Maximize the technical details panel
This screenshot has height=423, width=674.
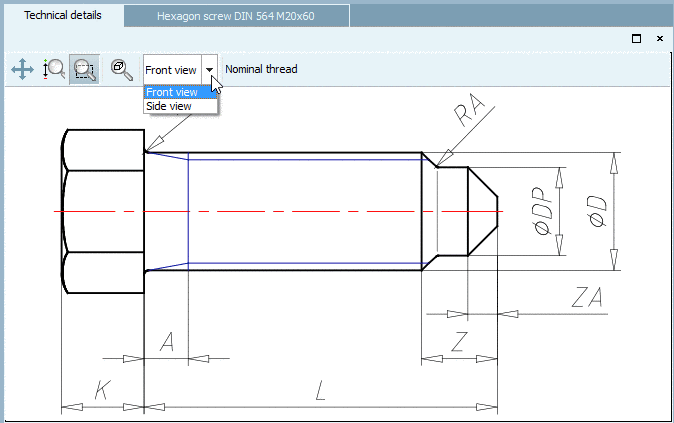pos(637,39)
